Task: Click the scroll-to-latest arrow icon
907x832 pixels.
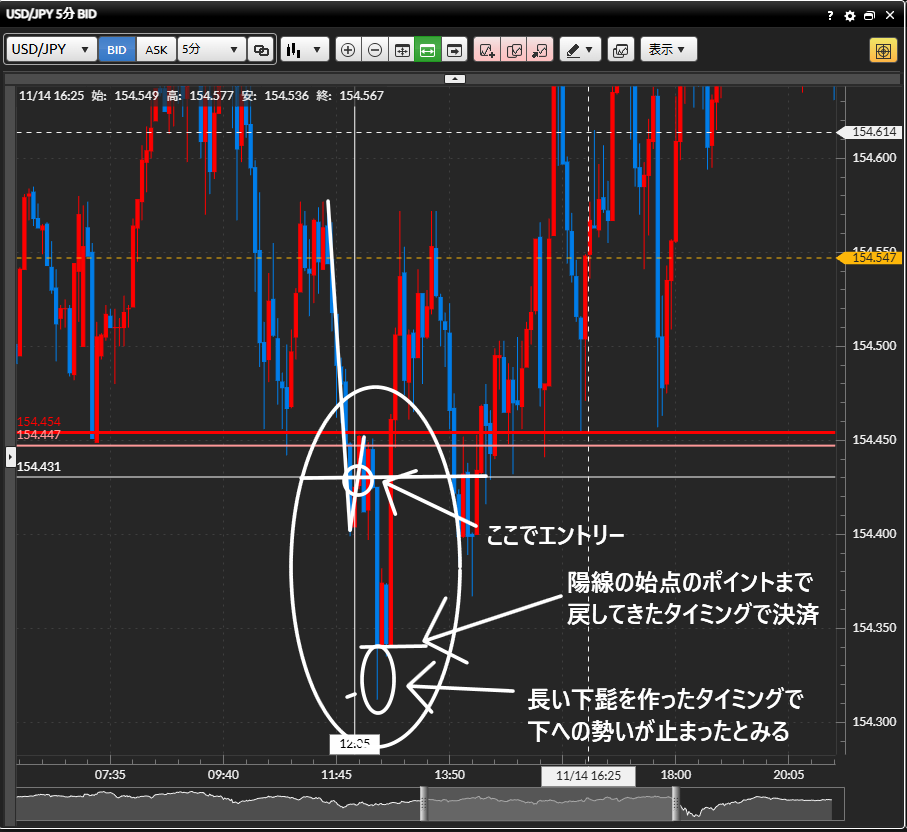Action: pyautogui.click(x=454, y=50)
